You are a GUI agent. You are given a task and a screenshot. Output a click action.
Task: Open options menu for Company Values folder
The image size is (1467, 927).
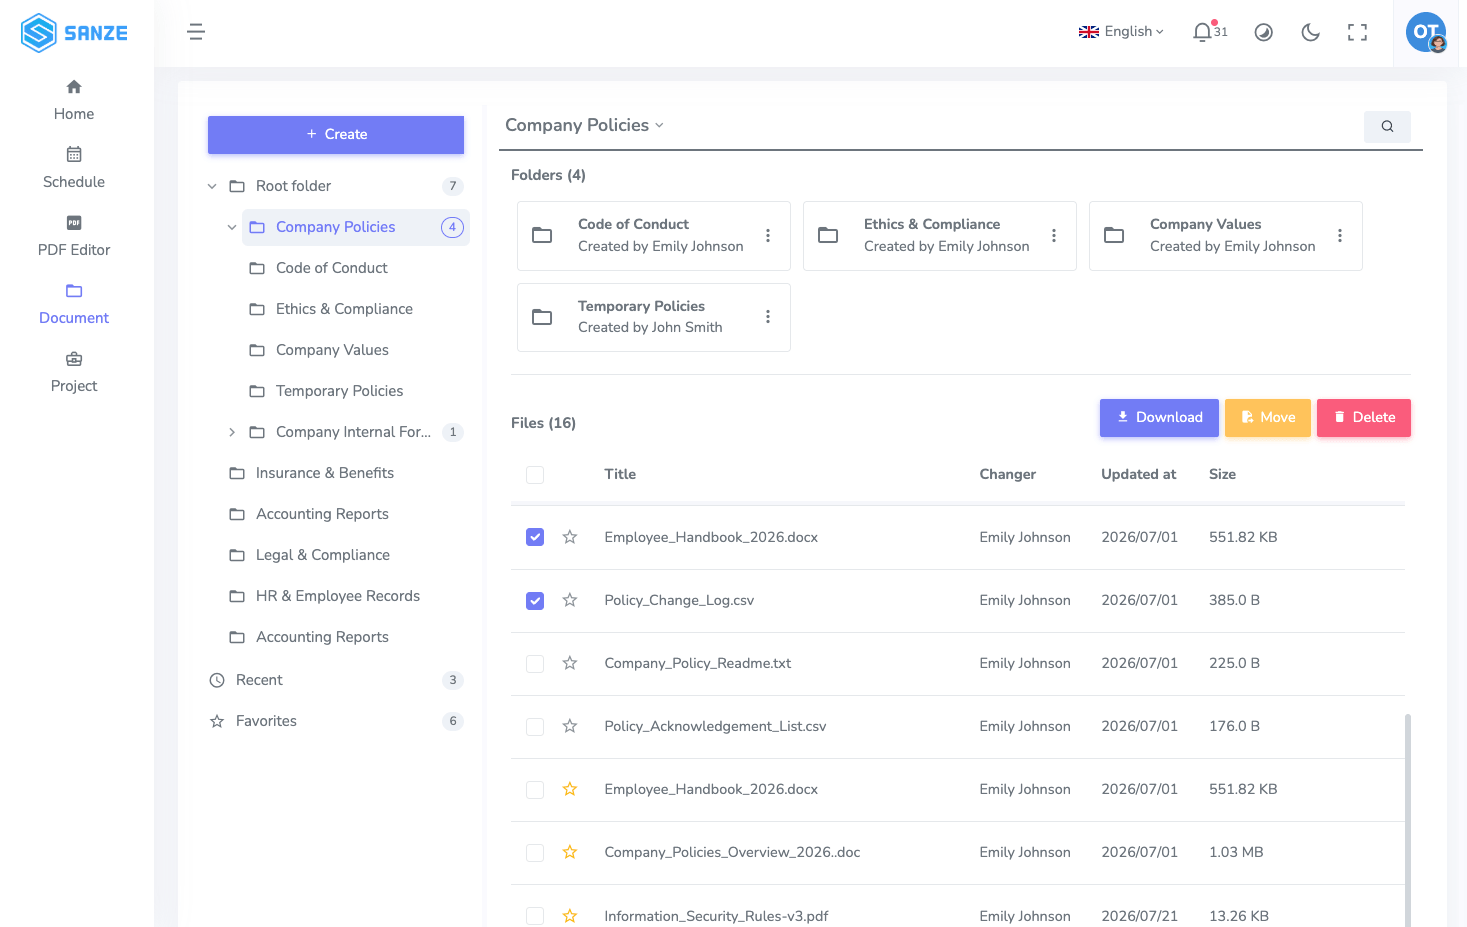click(x=1340, y=236)
